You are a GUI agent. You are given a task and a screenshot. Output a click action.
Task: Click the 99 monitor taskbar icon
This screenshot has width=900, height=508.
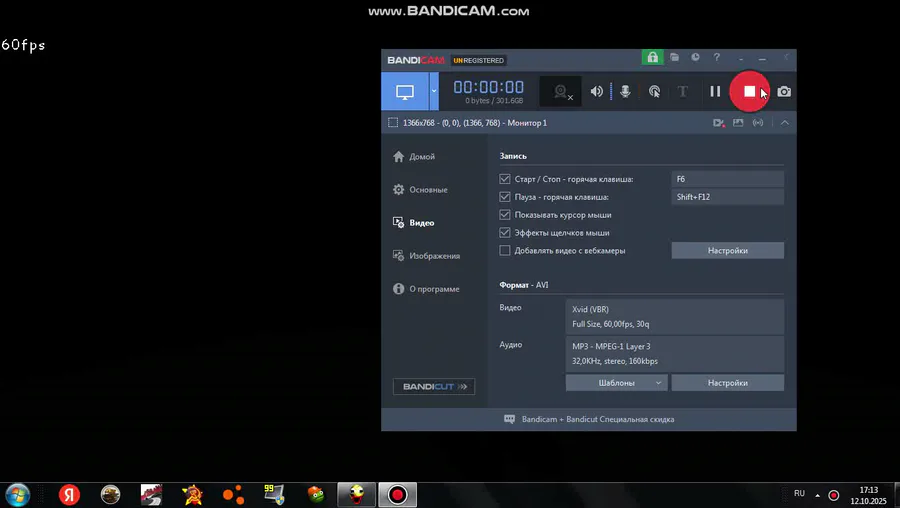(x=274, y=495)
